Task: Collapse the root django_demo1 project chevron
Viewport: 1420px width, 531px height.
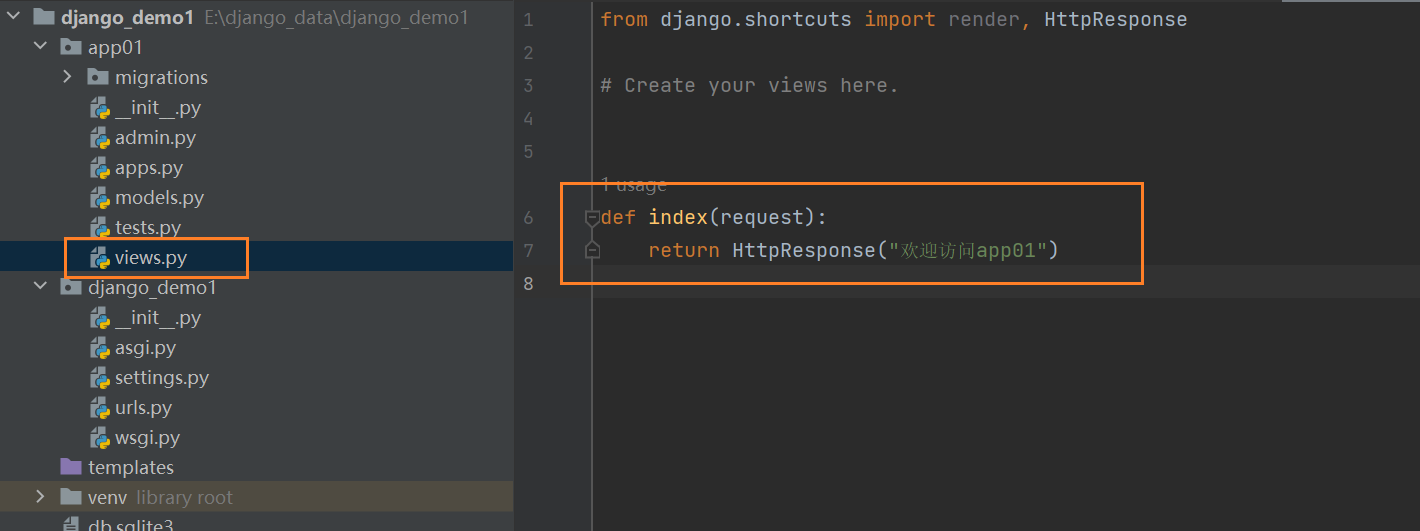Action: (12, 17)
